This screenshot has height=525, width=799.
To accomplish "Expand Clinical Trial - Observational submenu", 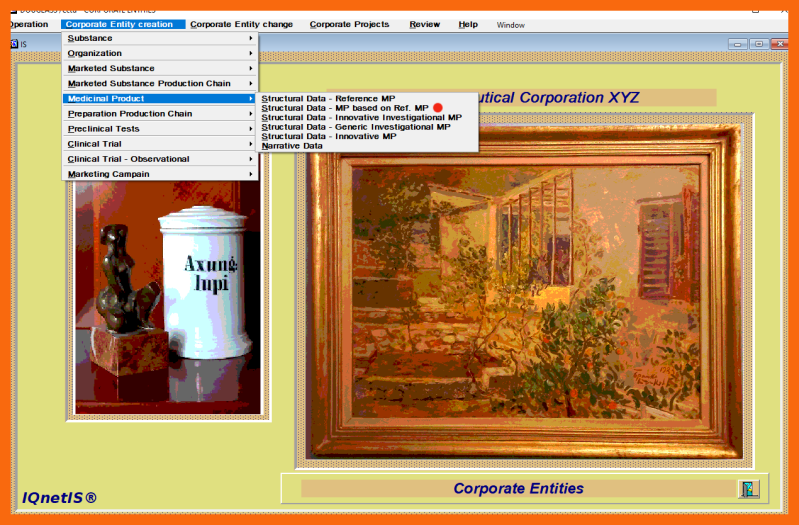I will click(x=160, y=159).
